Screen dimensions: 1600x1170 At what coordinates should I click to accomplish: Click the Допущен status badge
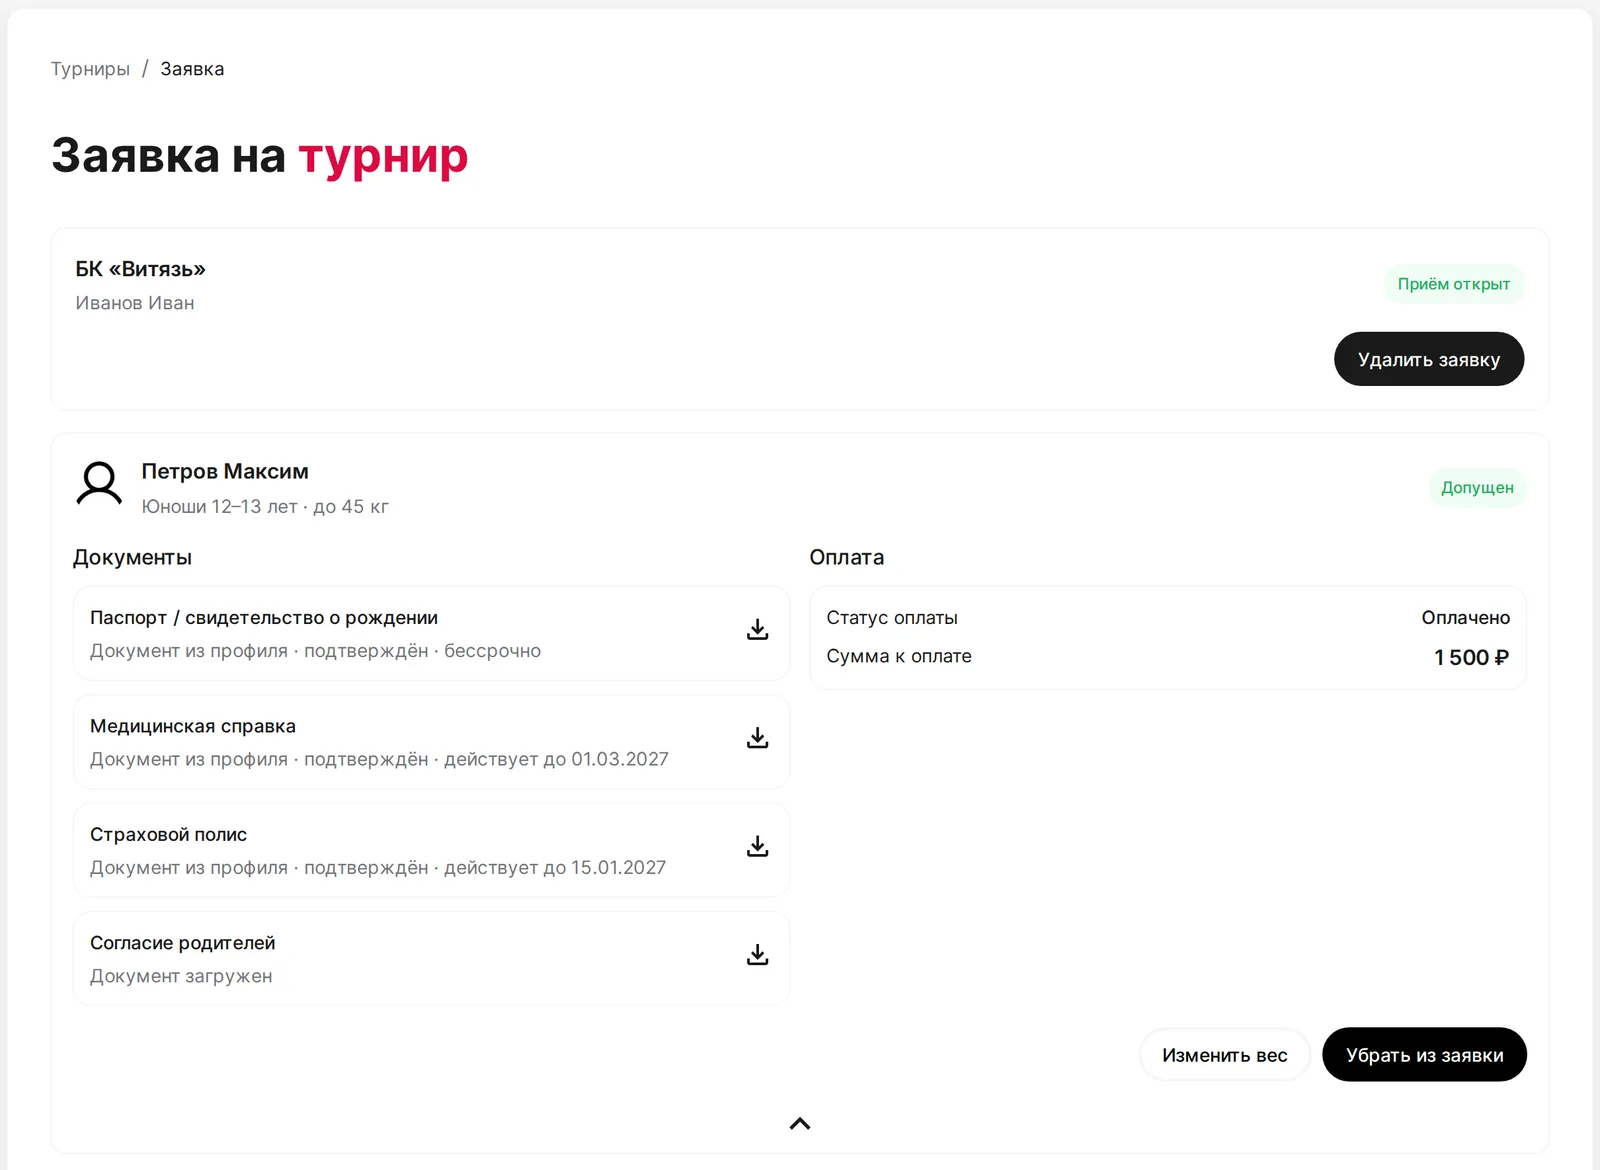[x=1477, y=488]
